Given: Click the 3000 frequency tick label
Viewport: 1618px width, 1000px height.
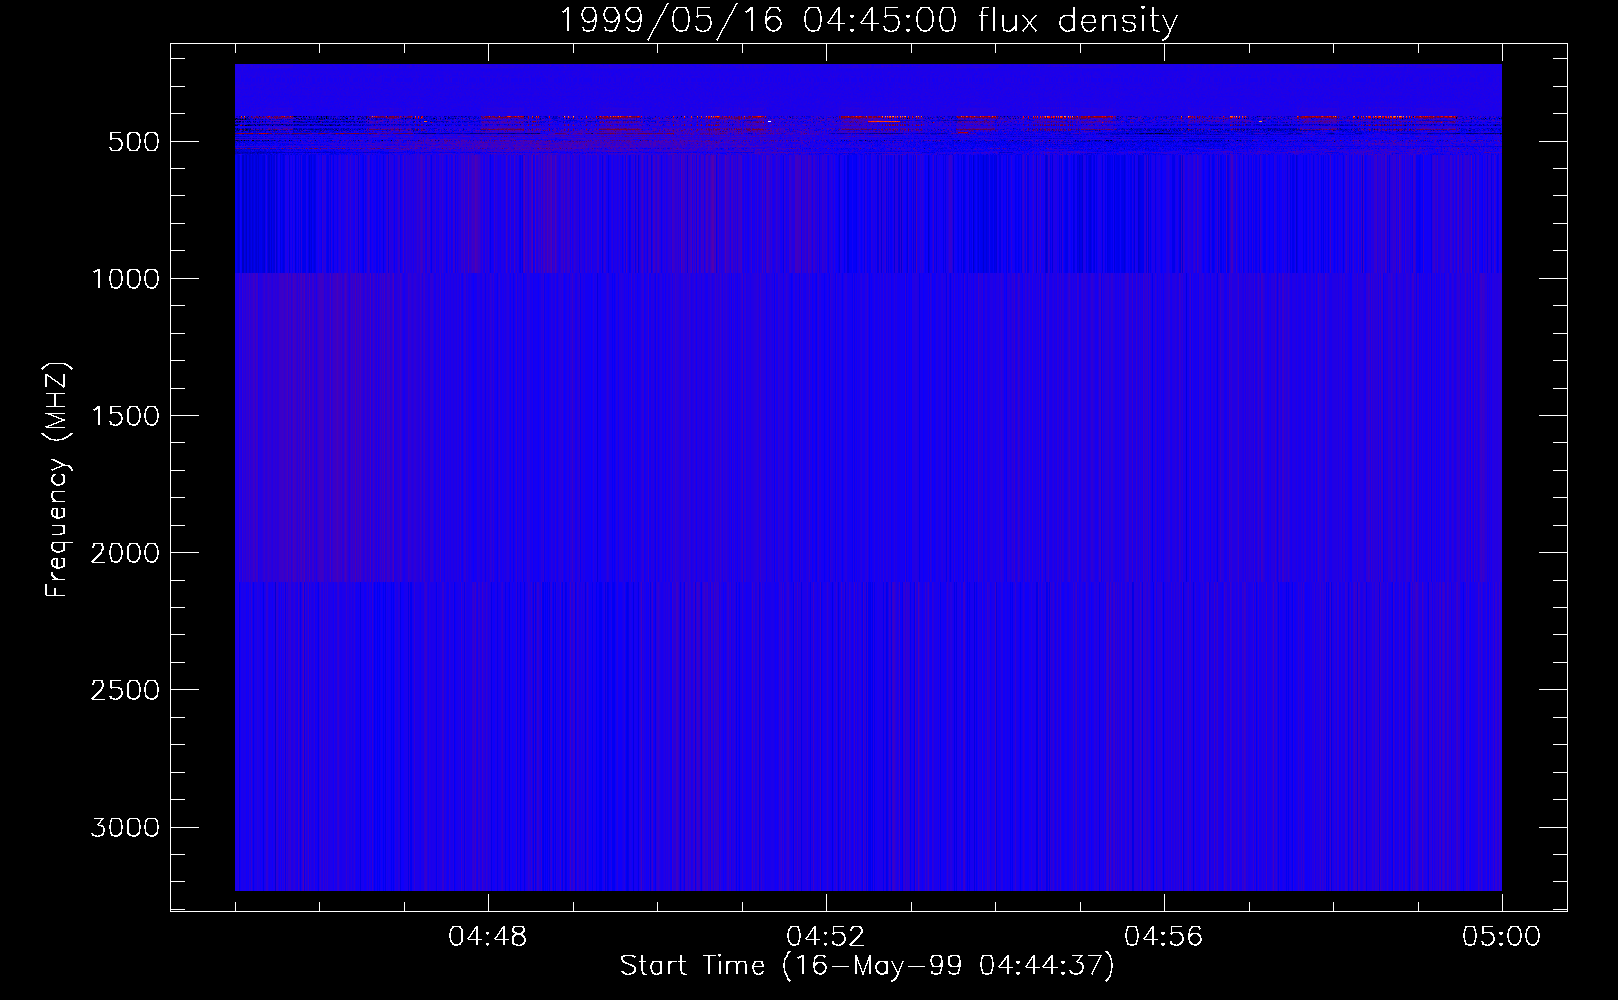Looking at the screenshot, I should click(x=125, y=827).
